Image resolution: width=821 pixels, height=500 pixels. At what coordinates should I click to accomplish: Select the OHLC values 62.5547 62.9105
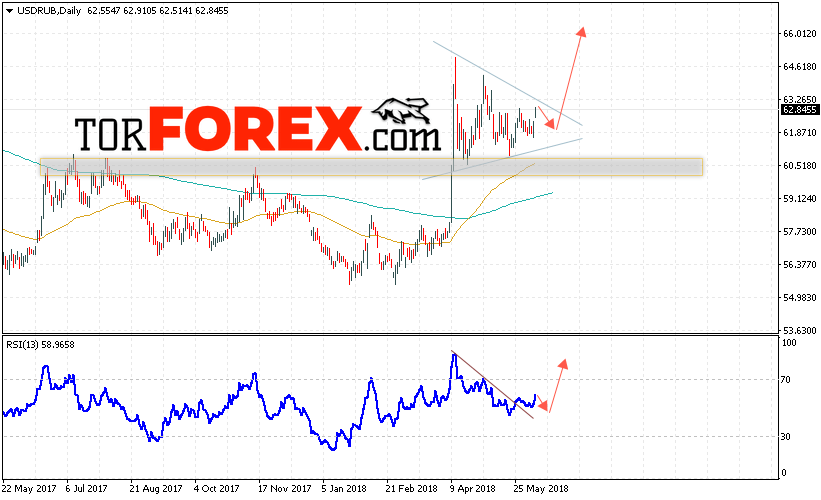point(122,10)
